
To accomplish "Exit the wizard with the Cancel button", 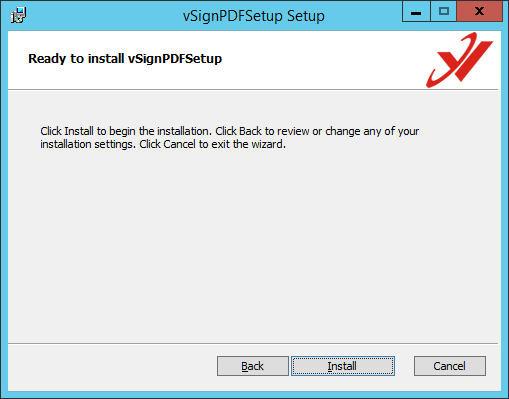I will [450, 366].
